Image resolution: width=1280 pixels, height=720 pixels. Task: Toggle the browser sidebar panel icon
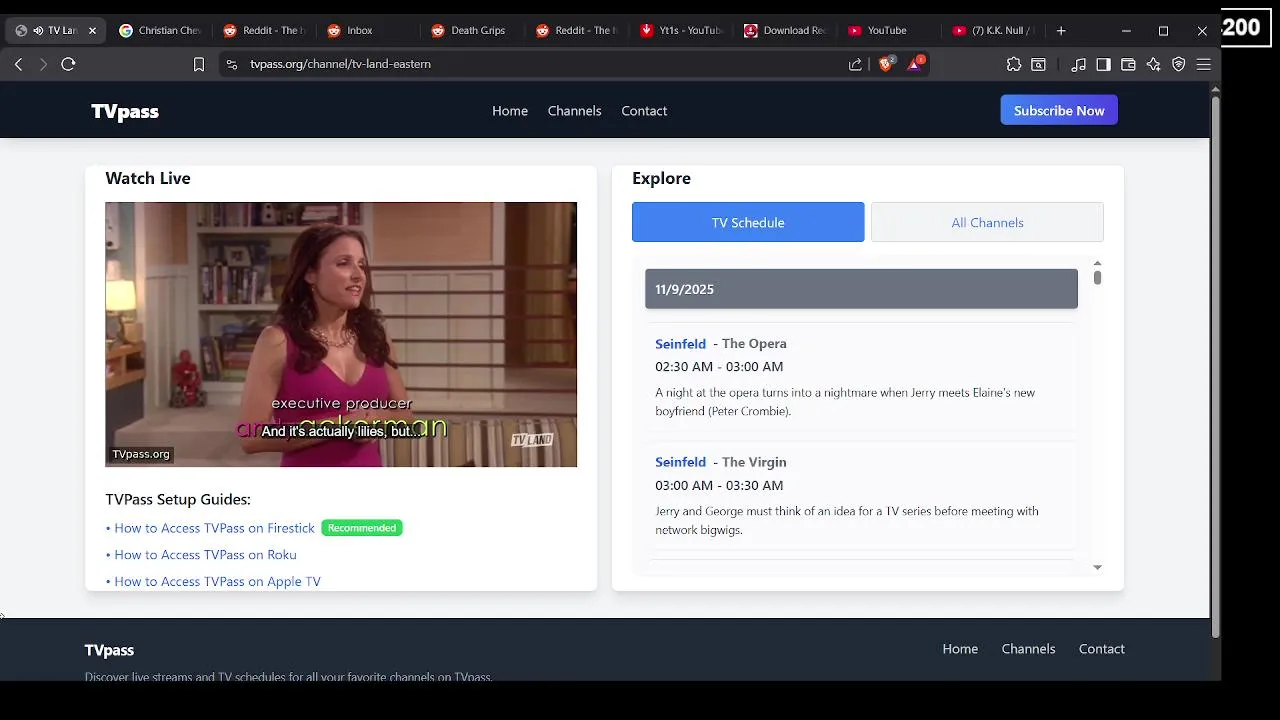pos(1103,64)
